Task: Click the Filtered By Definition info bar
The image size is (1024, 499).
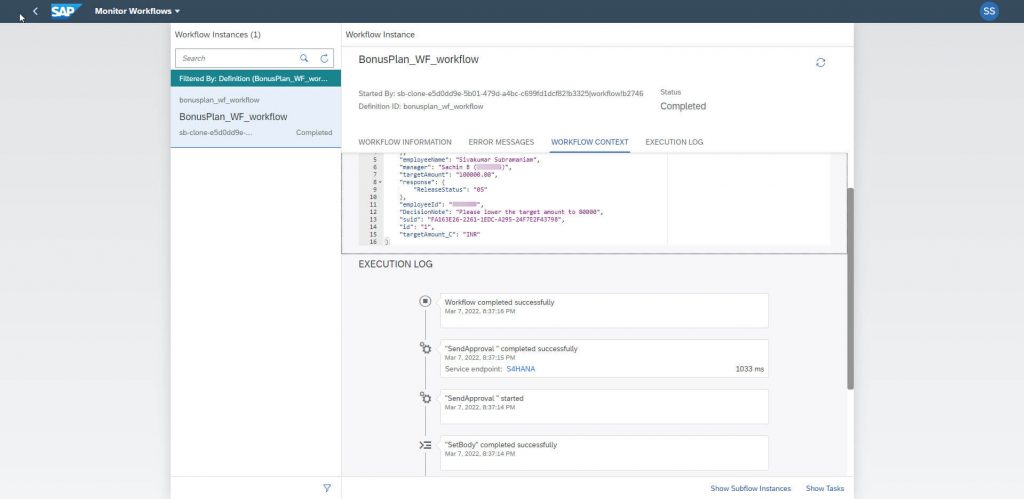Action: pos(255,78)
